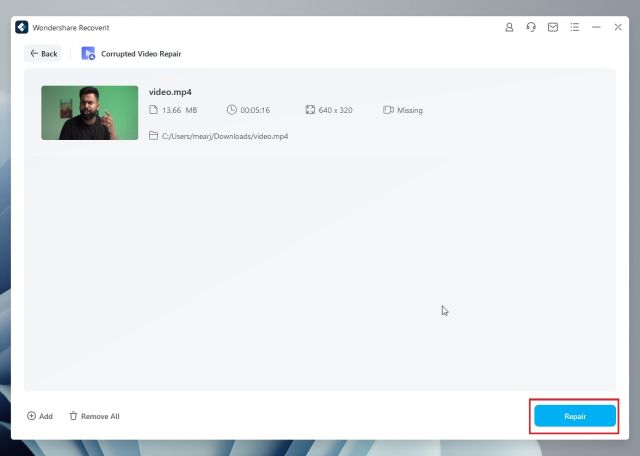Click the camera device icon
Image resolution: width=640 pixels, height=456 pixels.
tap(388, 110)
